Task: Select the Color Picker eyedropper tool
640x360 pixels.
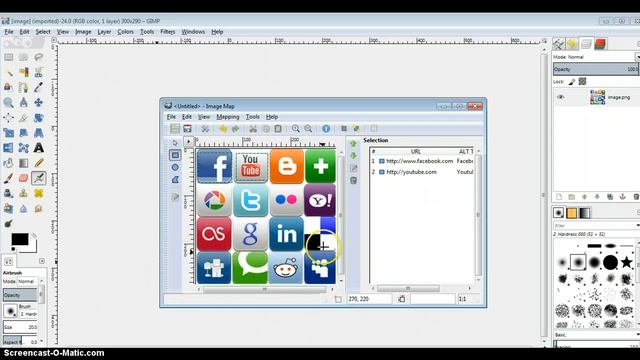Action: point(38,87)
